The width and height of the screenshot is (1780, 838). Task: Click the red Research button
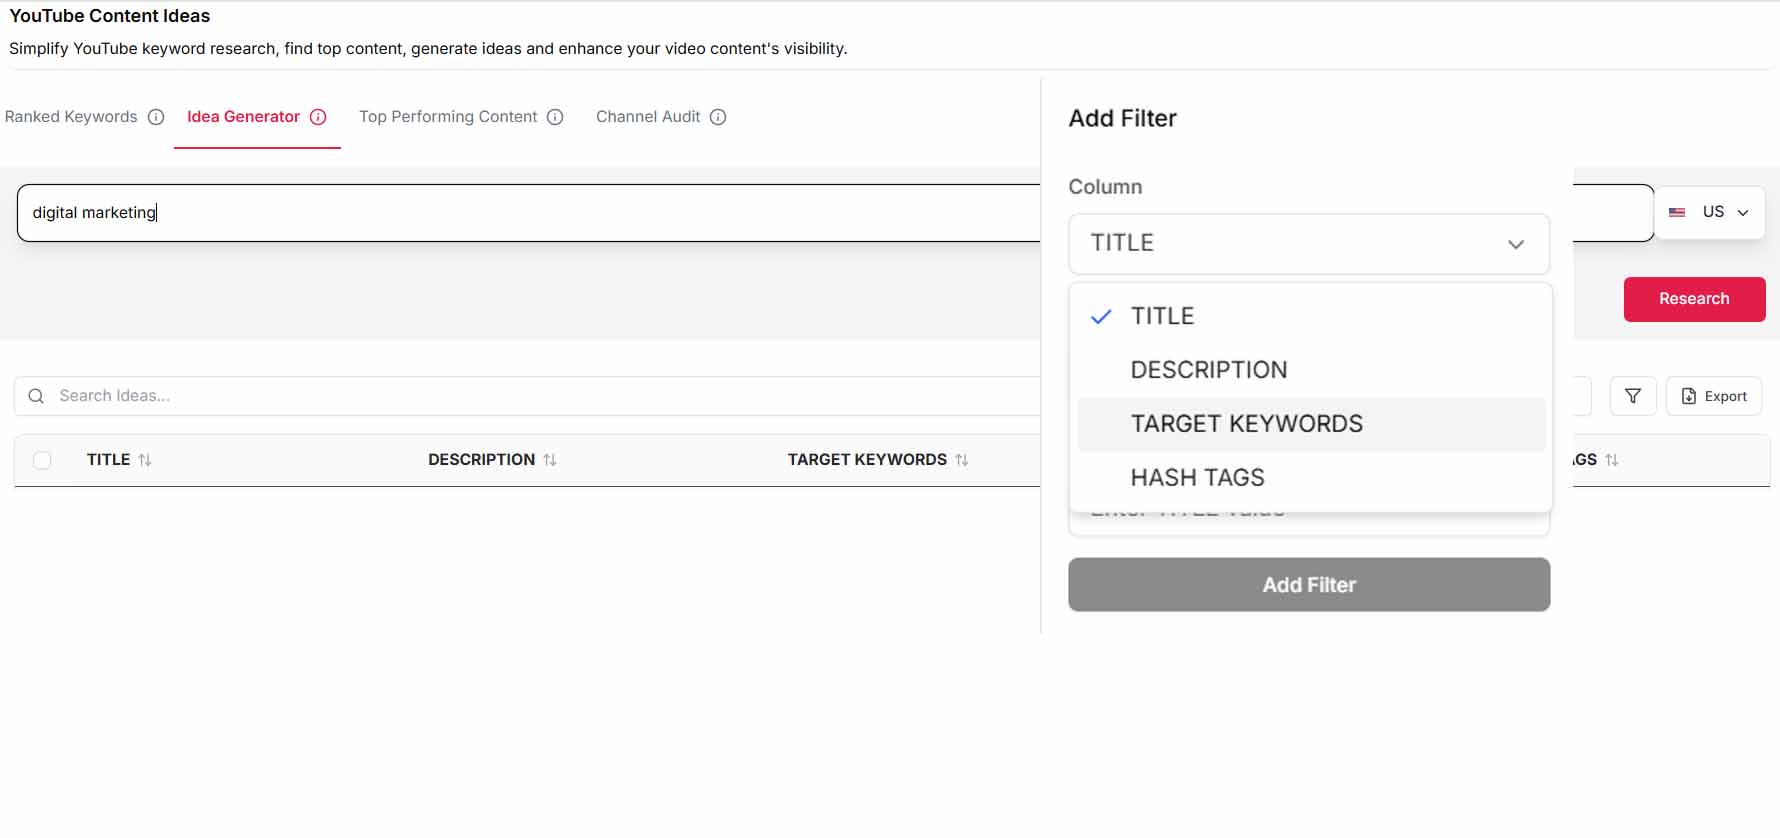pos(1694,299)
